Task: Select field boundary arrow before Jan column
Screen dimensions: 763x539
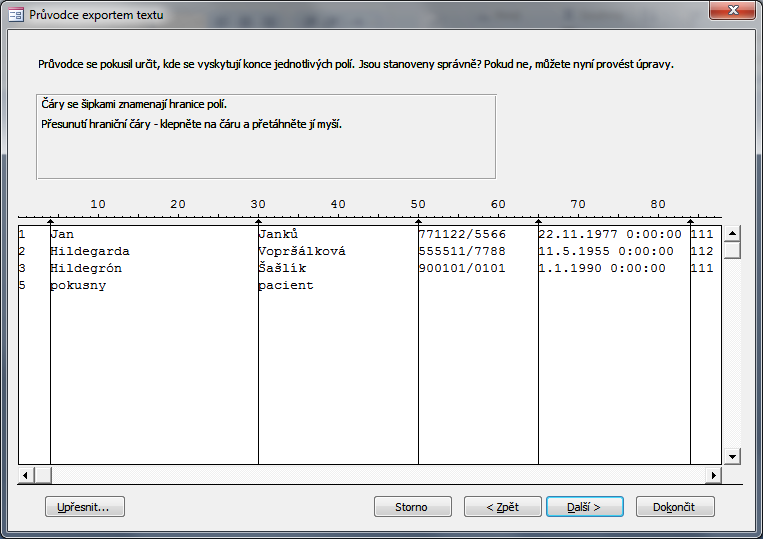Action: click(50, 222)
